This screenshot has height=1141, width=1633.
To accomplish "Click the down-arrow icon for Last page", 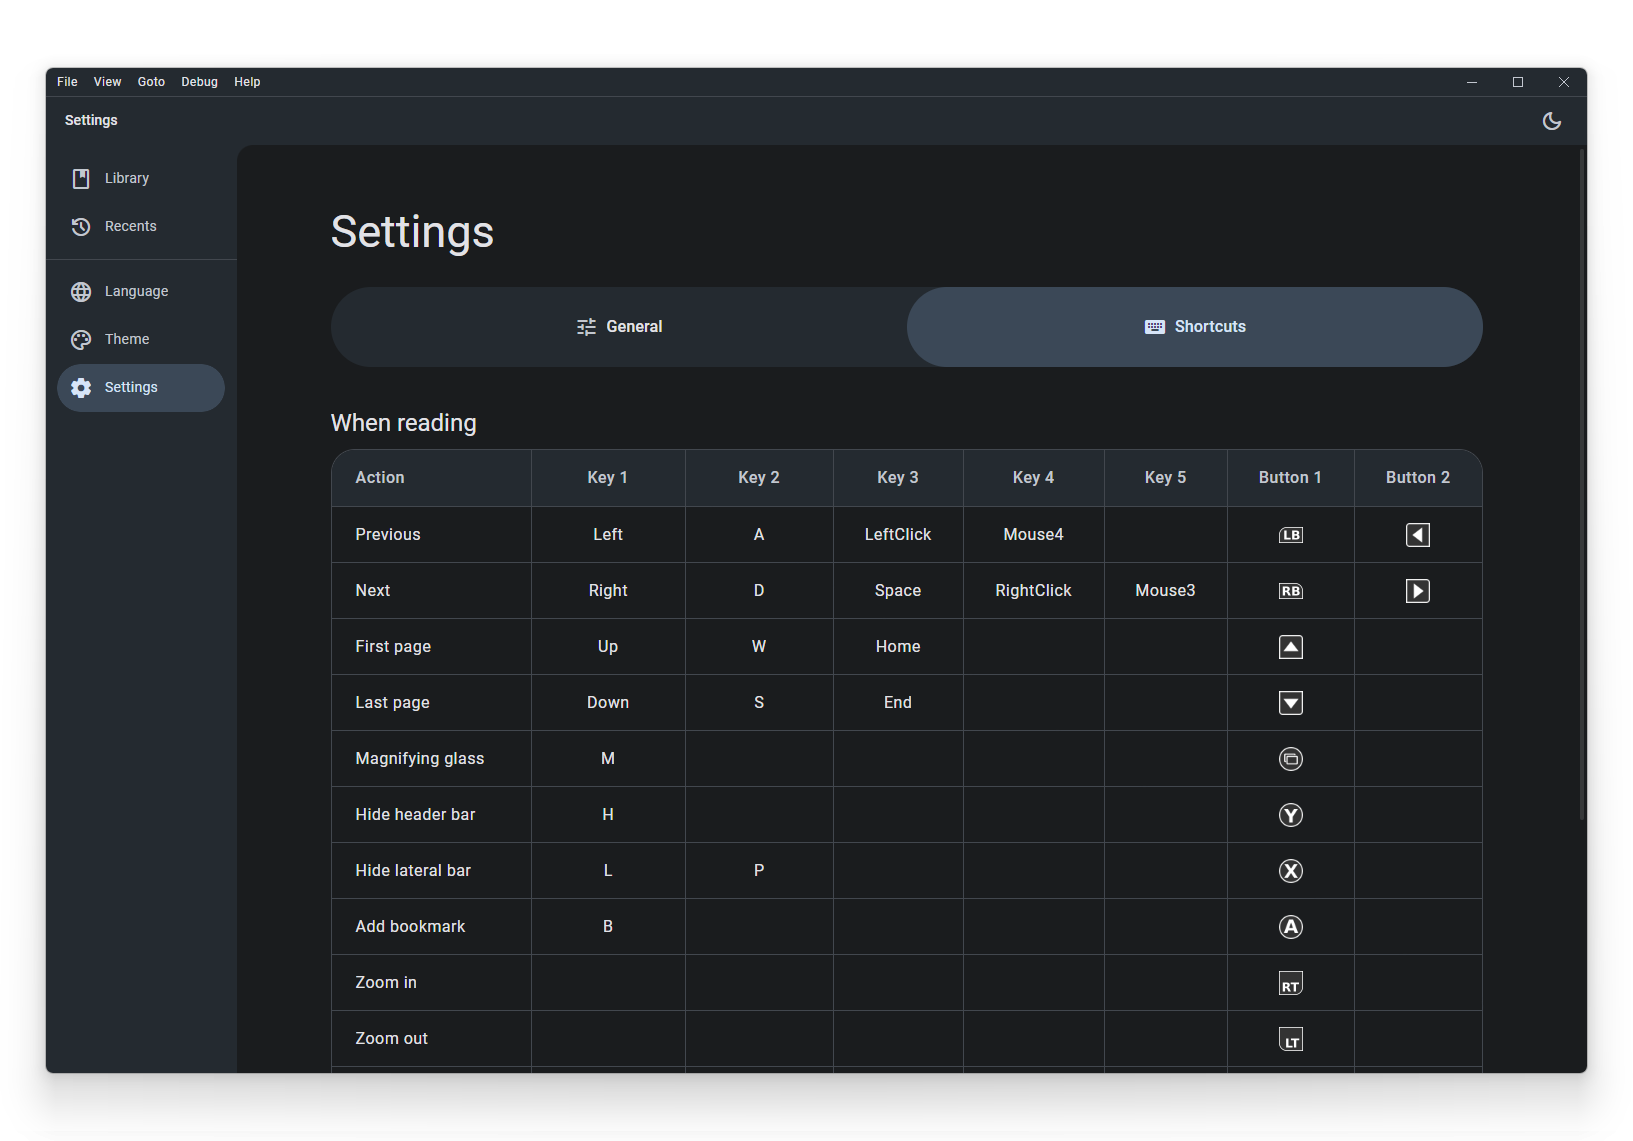I will coord(1290,703).
